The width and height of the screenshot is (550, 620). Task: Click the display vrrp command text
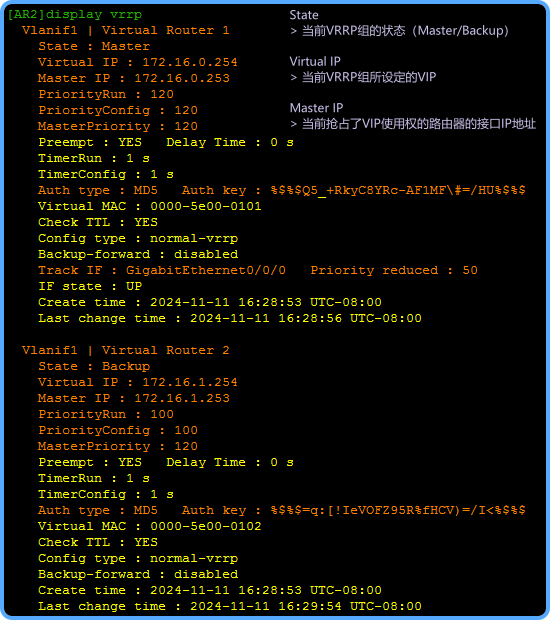click(94, 15)
